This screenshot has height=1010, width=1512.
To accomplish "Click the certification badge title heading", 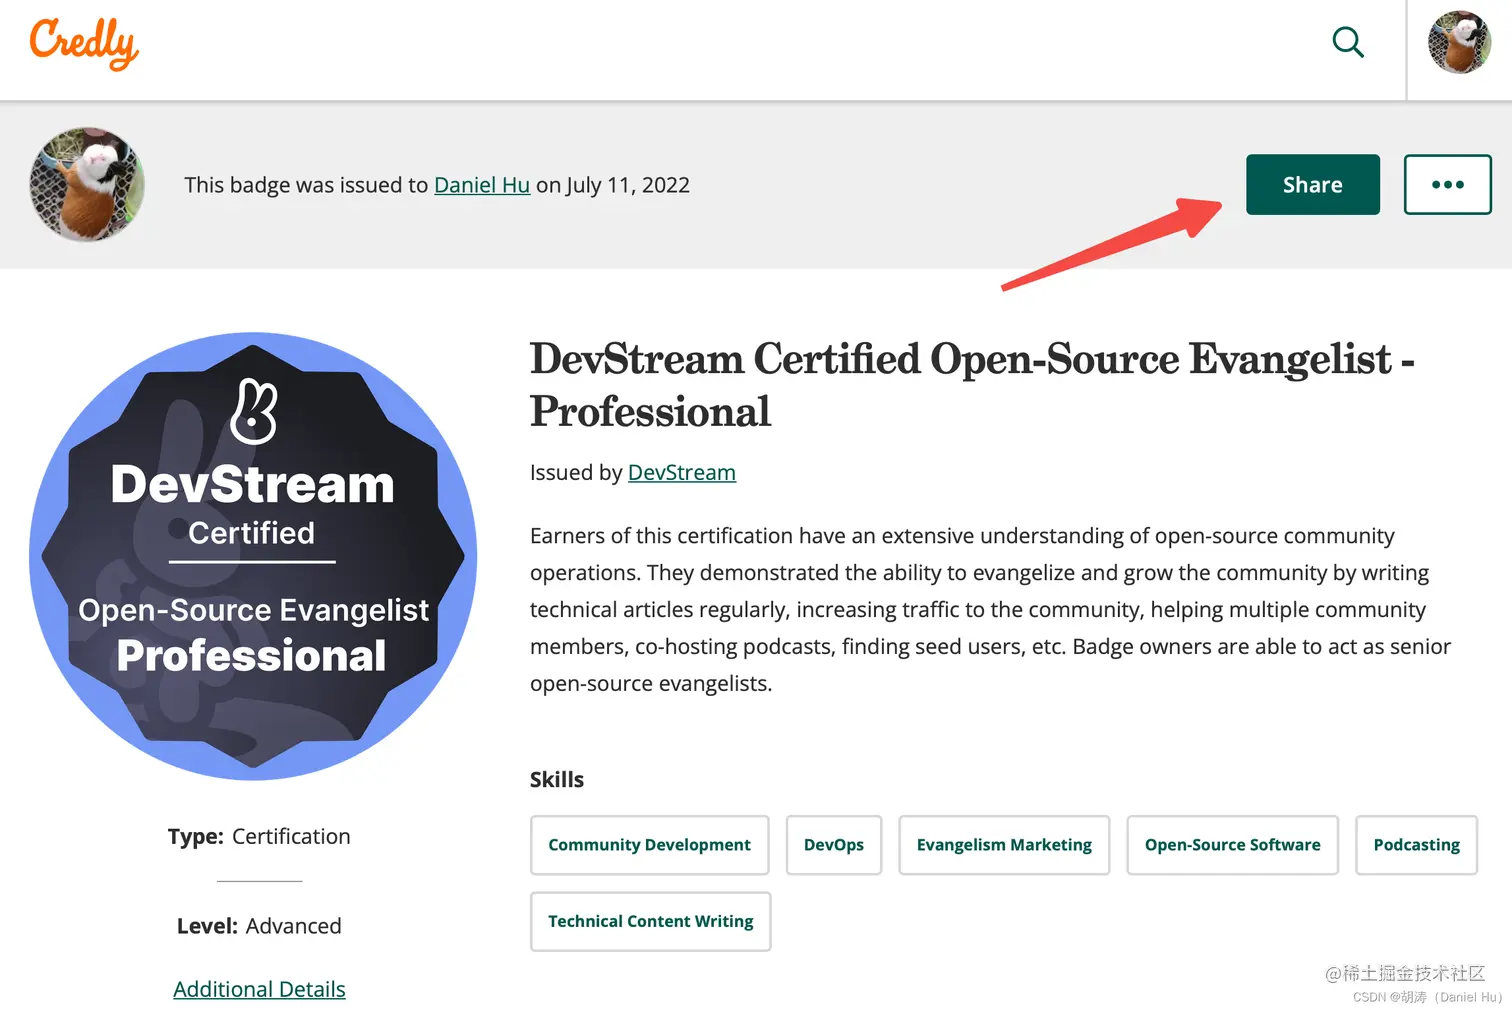I will [971, 385].
